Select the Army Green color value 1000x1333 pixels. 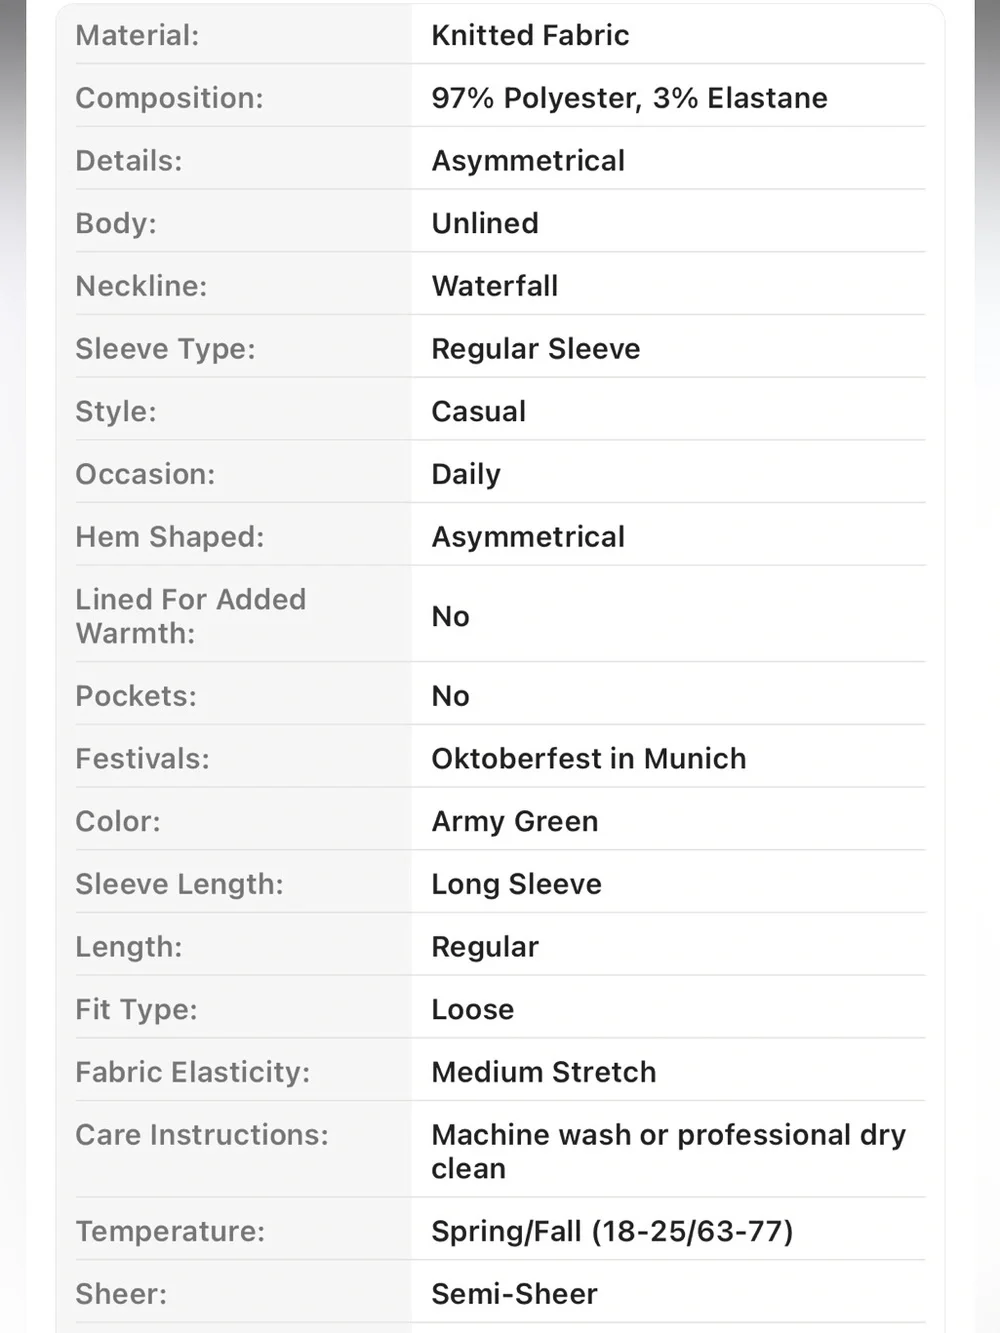pyautogui.click(x=515, y=822)
